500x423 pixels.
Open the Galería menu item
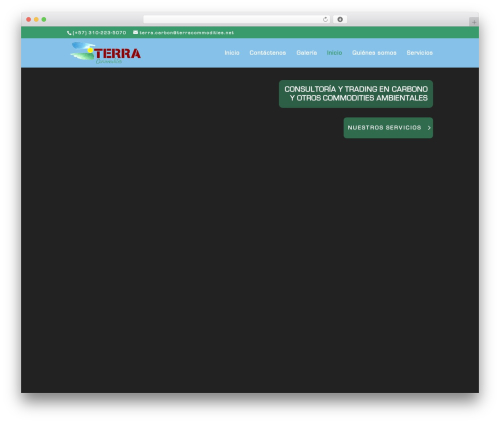[x=307, y=53]
